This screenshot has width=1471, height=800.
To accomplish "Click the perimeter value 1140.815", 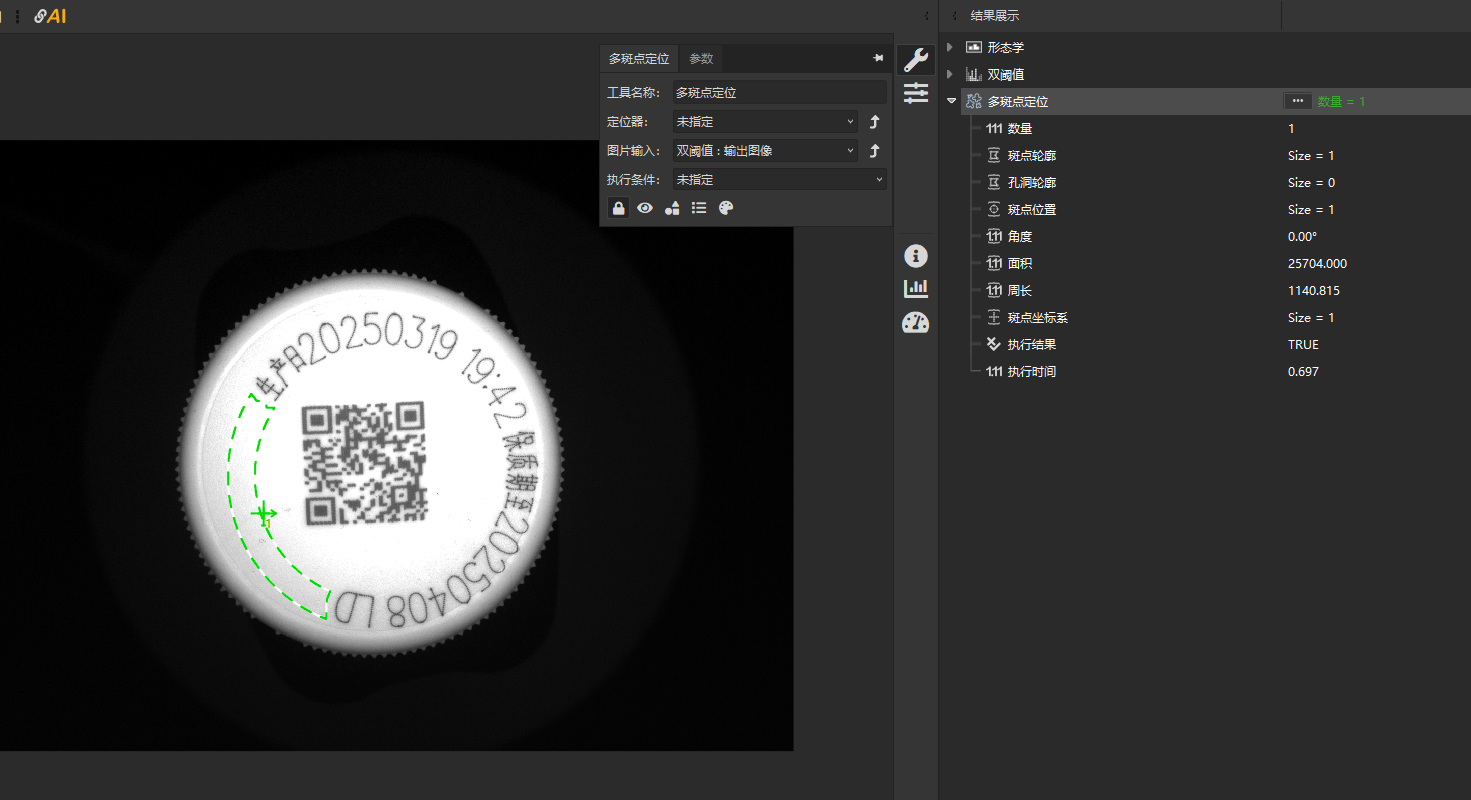I will click(1314, 290).
